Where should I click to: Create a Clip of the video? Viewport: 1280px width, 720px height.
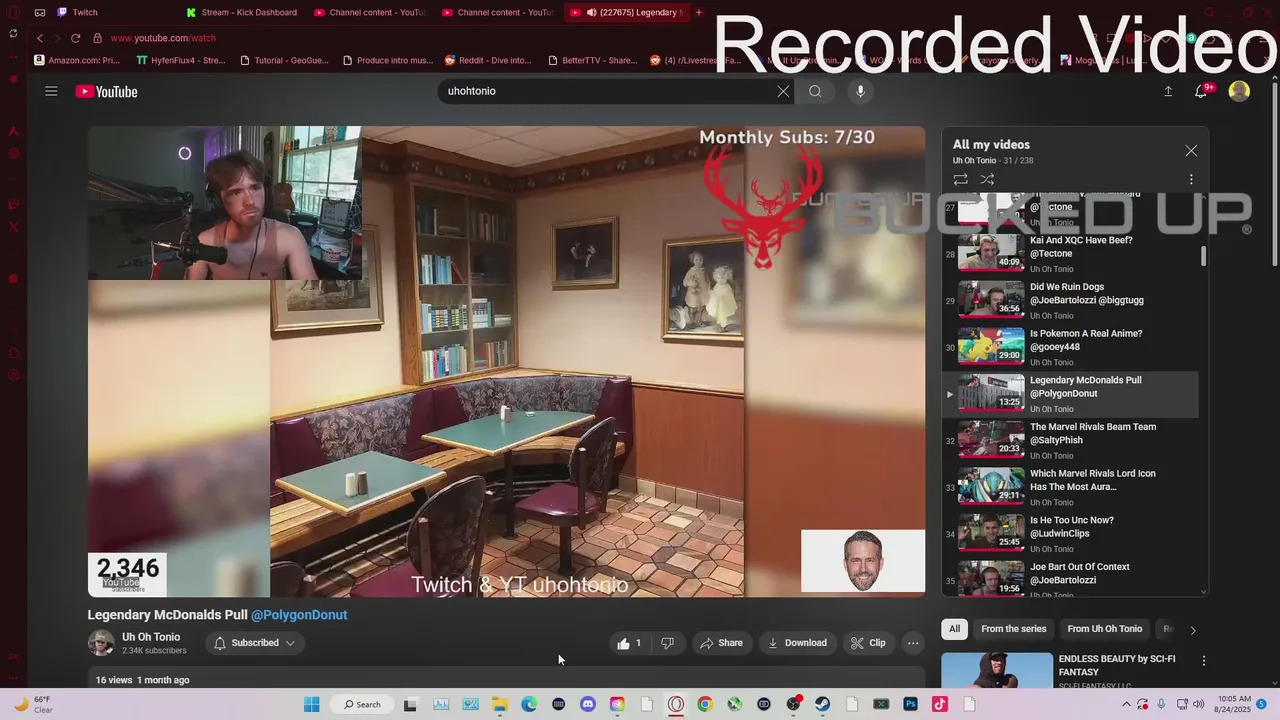pos(868,643)
